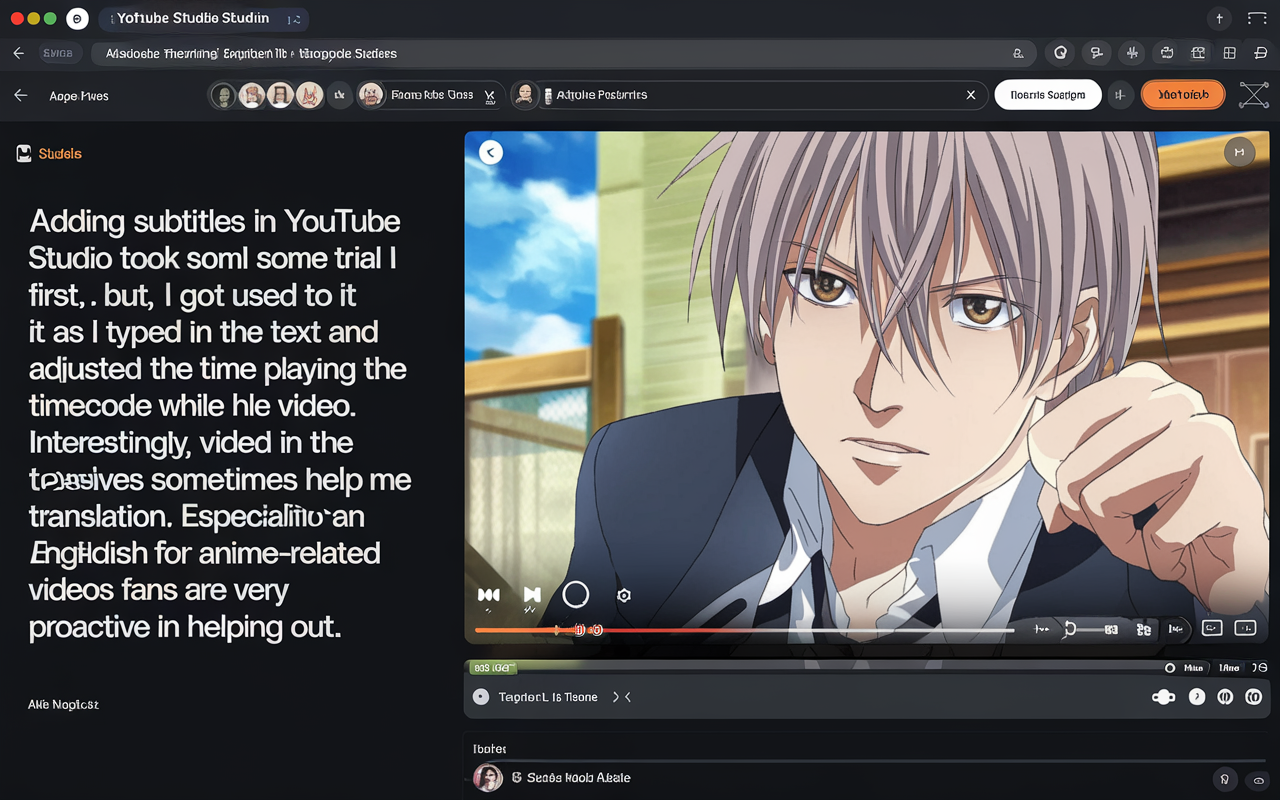Click the round H badge at video top right
Screen dimensions: 1280x800
tap(1239, 152)
